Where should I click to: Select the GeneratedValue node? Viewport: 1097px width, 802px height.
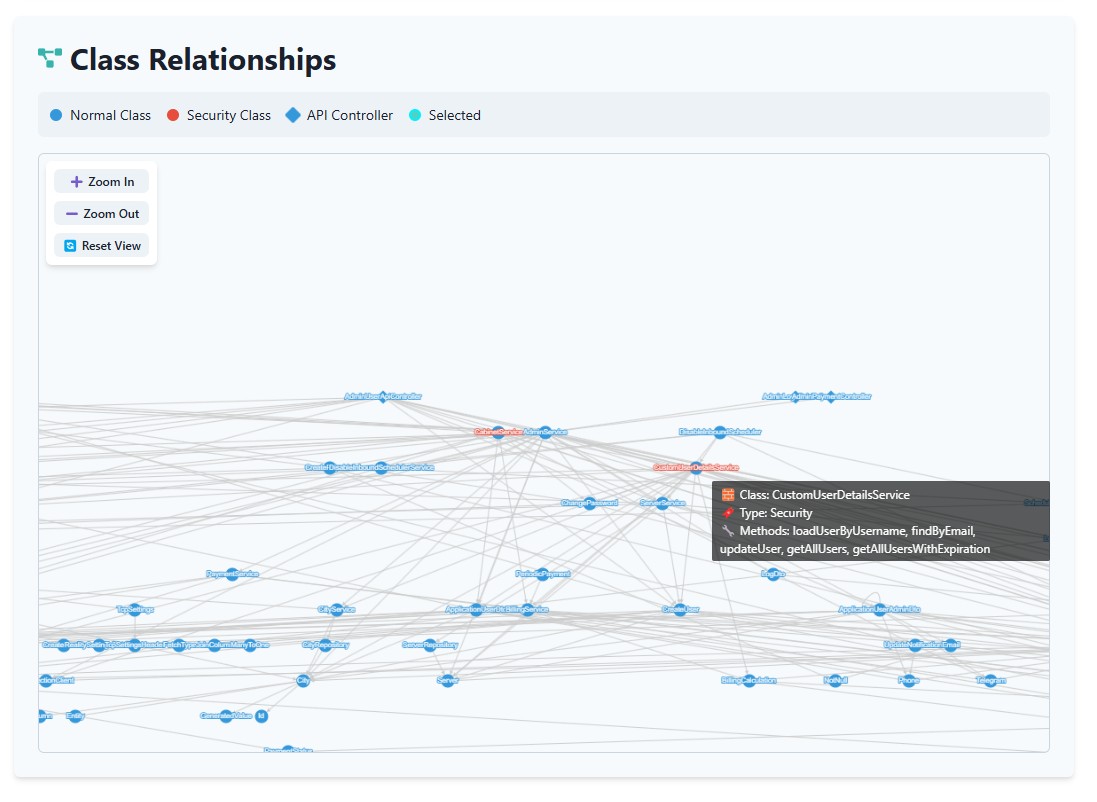coord(226,716)
